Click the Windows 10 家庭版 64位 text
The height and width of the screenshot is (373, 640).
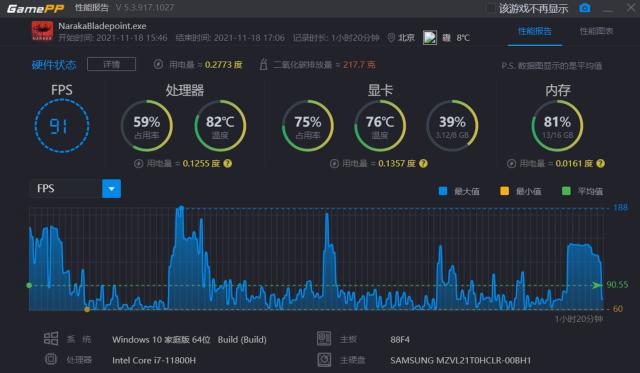(x=161, y=340)
